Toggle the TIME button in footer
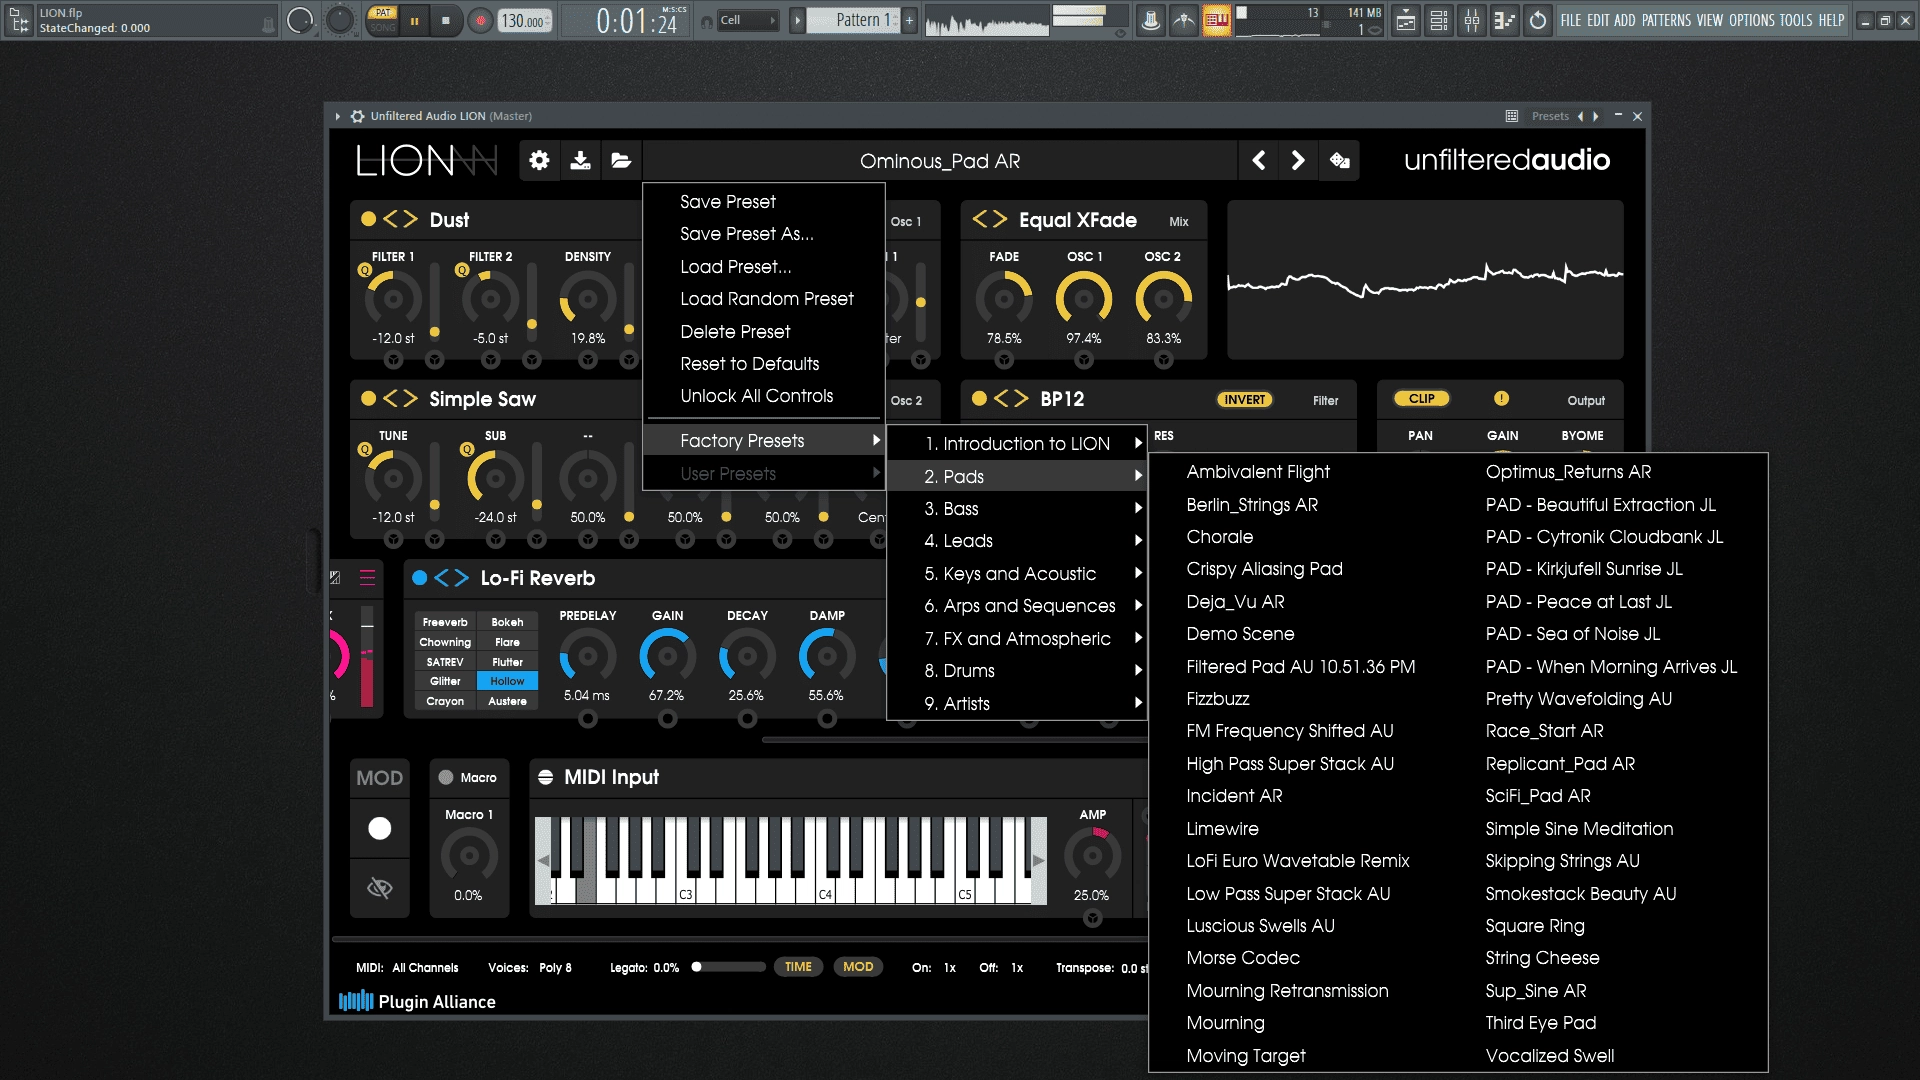This screenshot has width=1920, height=1080. pos(798,966)
